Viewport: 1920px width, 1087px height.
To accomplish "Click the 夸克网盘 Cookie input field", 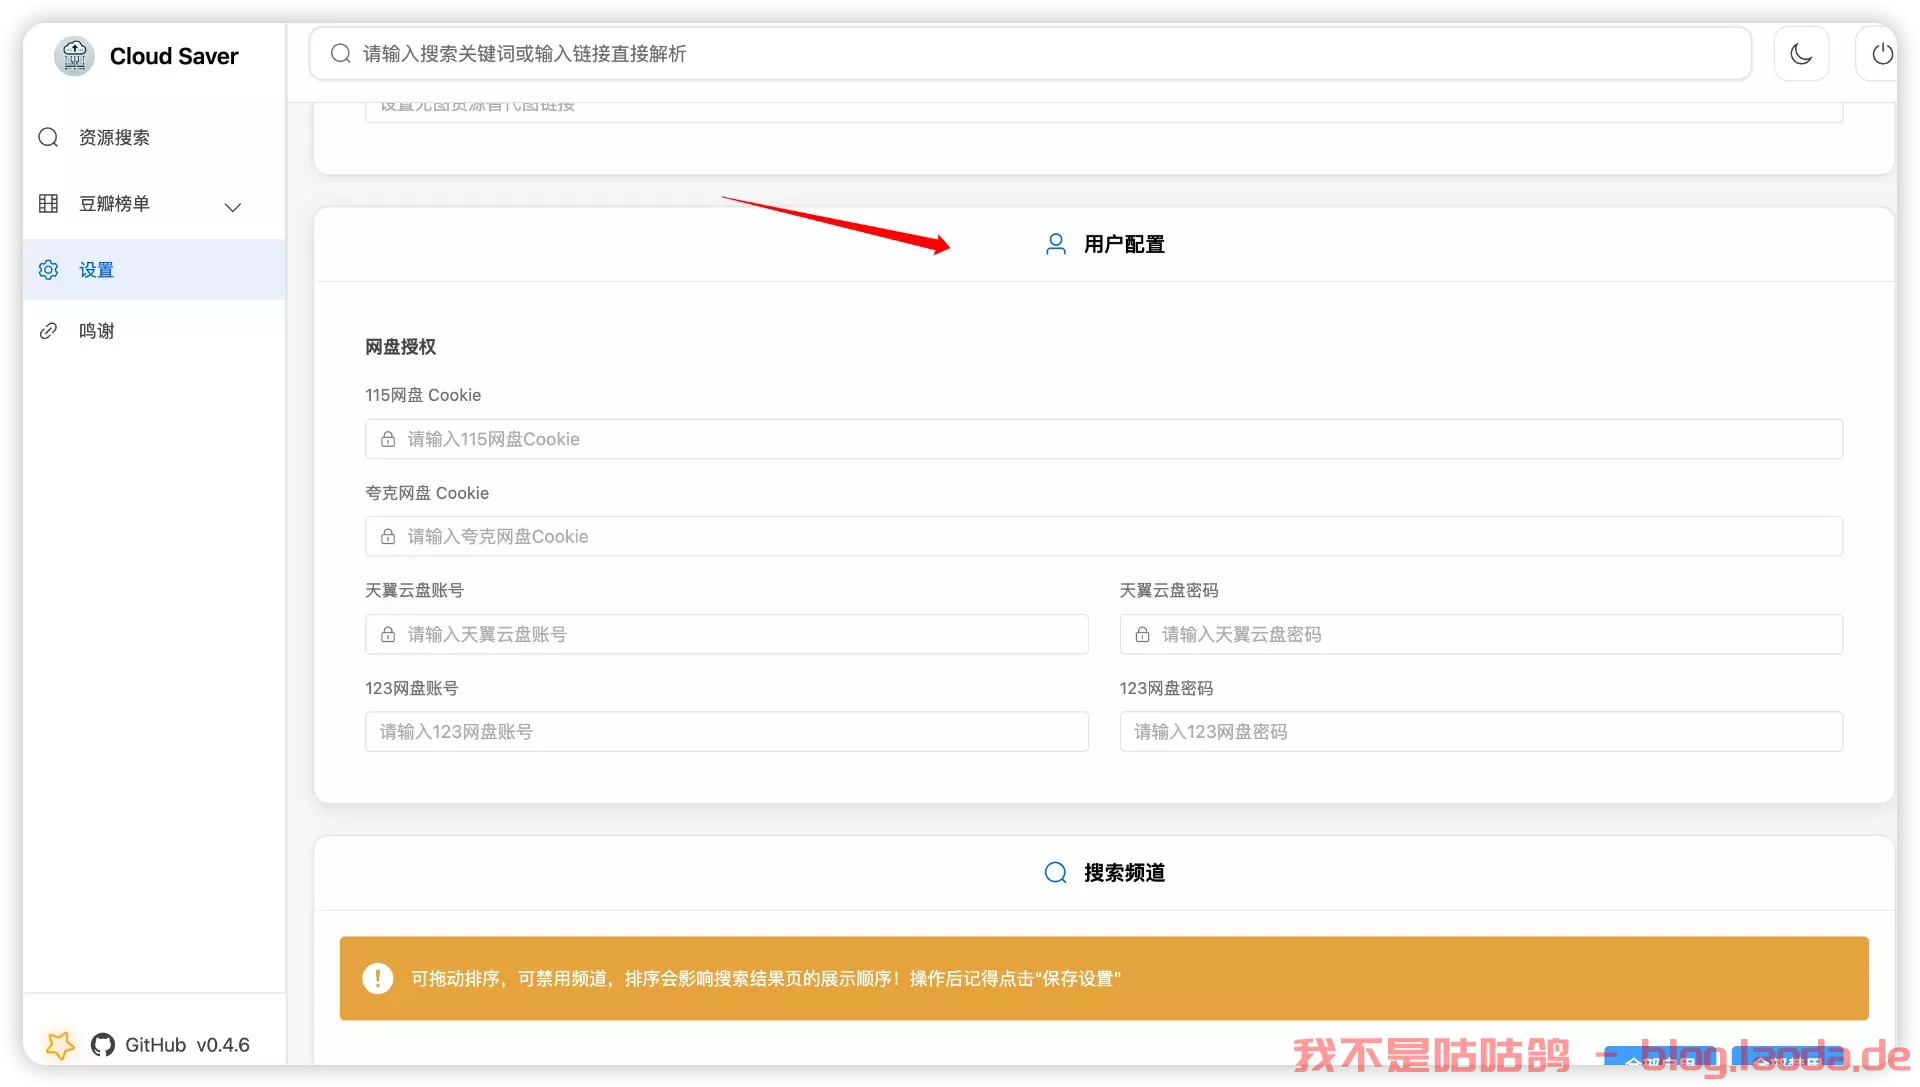I will pos(1104,537).
